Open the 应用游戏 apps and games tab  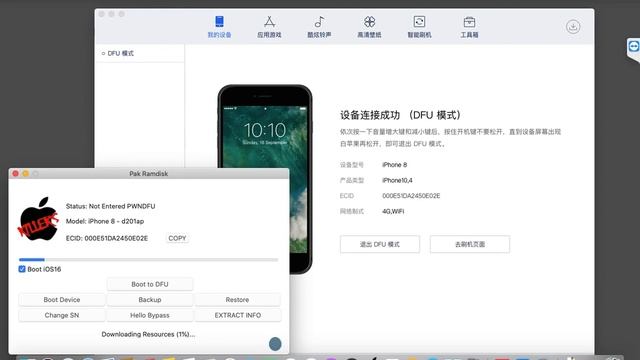coord(269,27)
